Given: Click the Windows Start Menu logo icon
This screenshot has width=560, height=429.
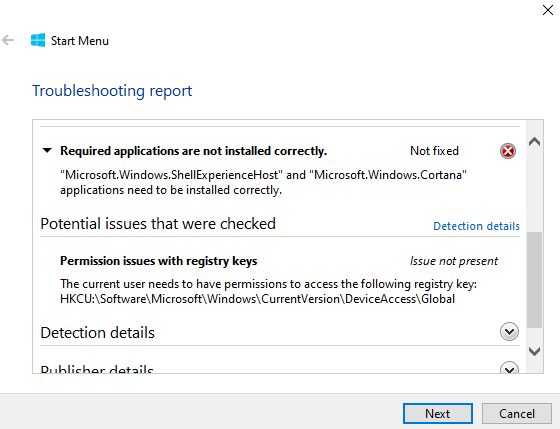Looking at the screenshot, I should click(38, 40).
